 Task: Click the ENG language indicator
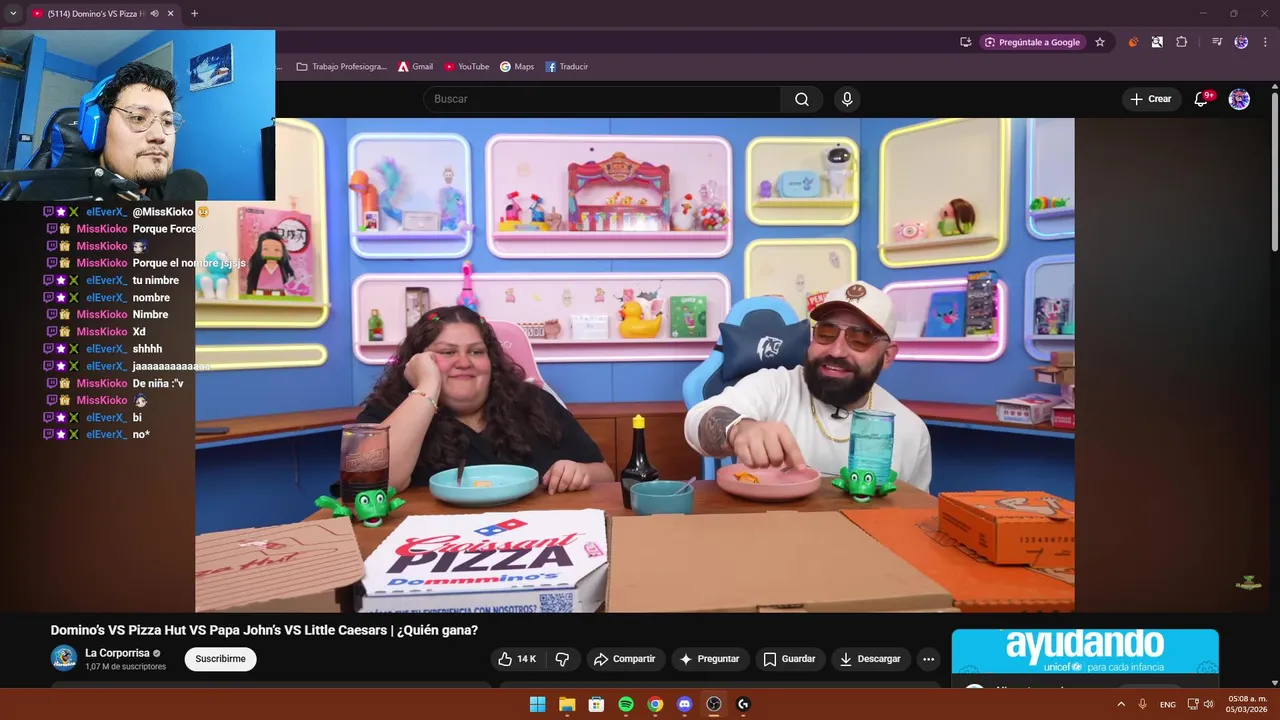click(x=1168, y=704)
